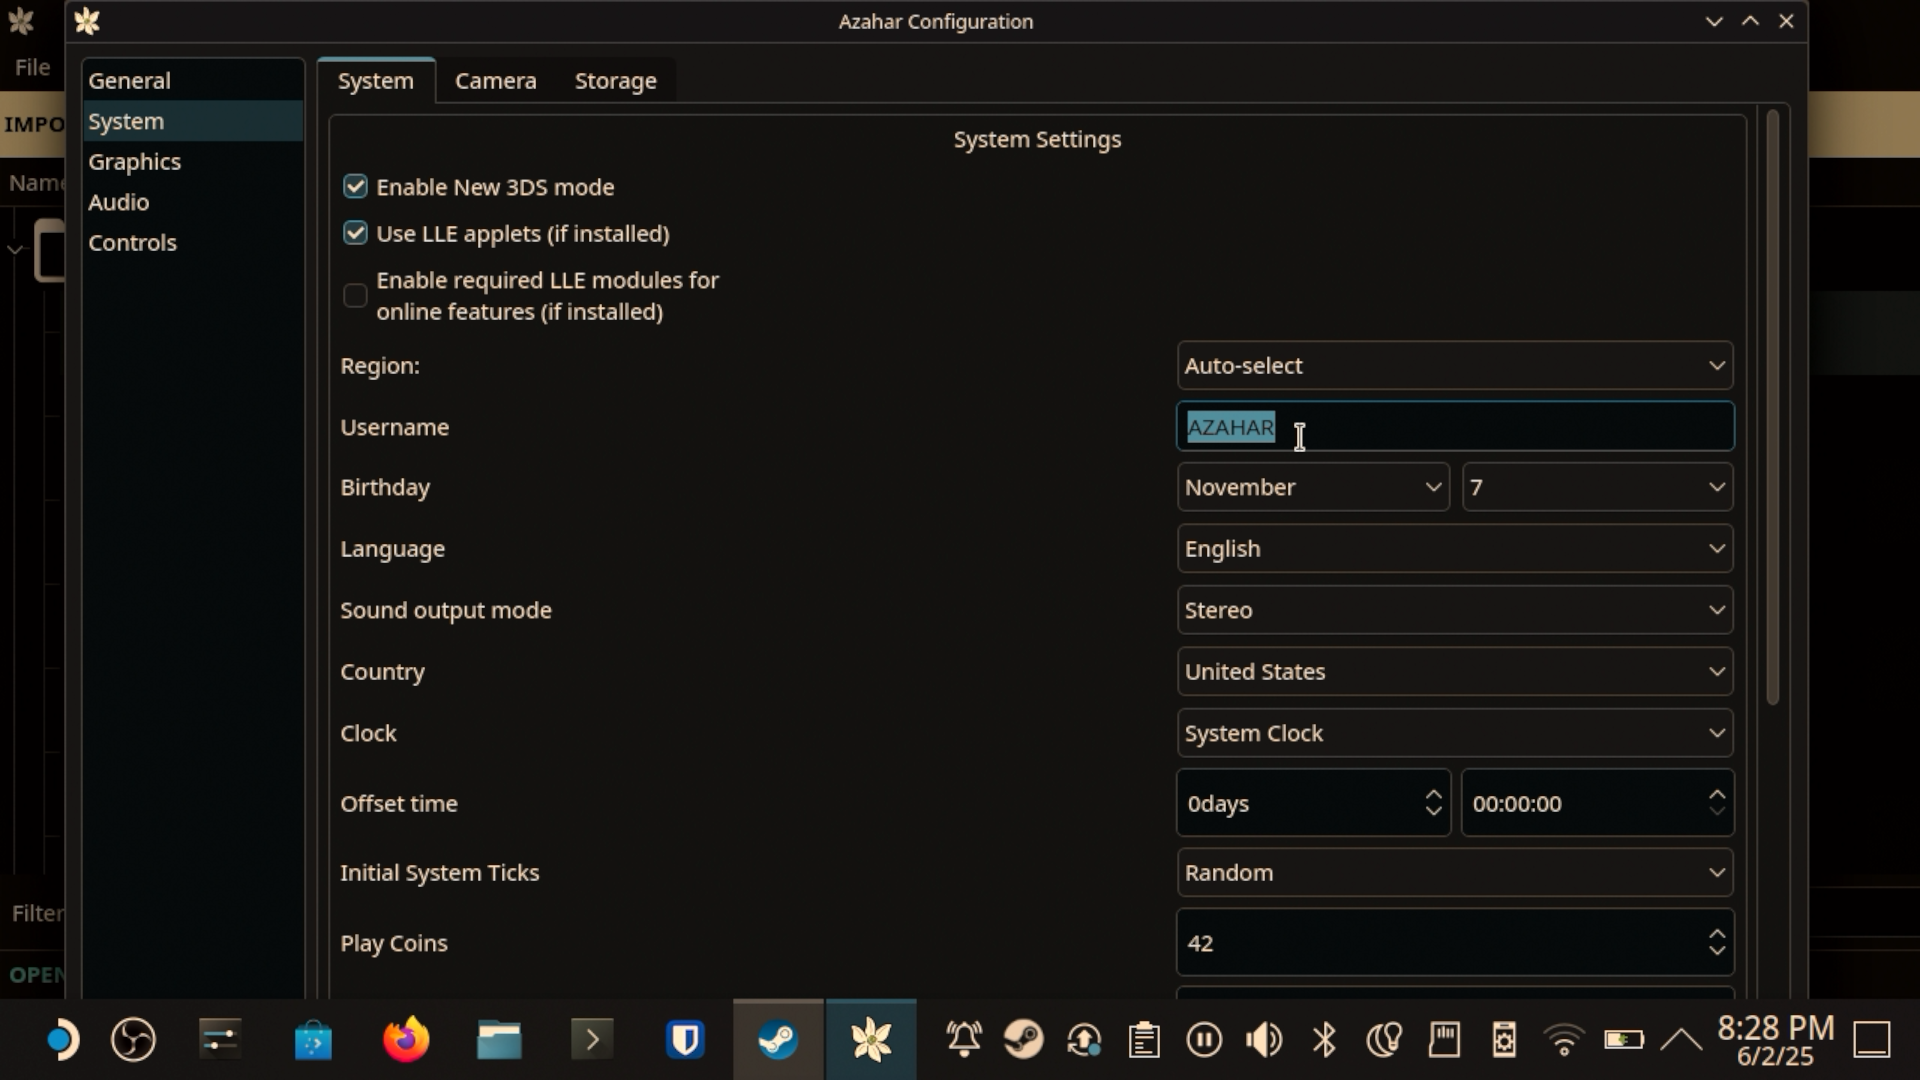The height and width of the screenshot is (1080, 1920).
Task: Open the Country dropdown
Action: point(1455,672)
